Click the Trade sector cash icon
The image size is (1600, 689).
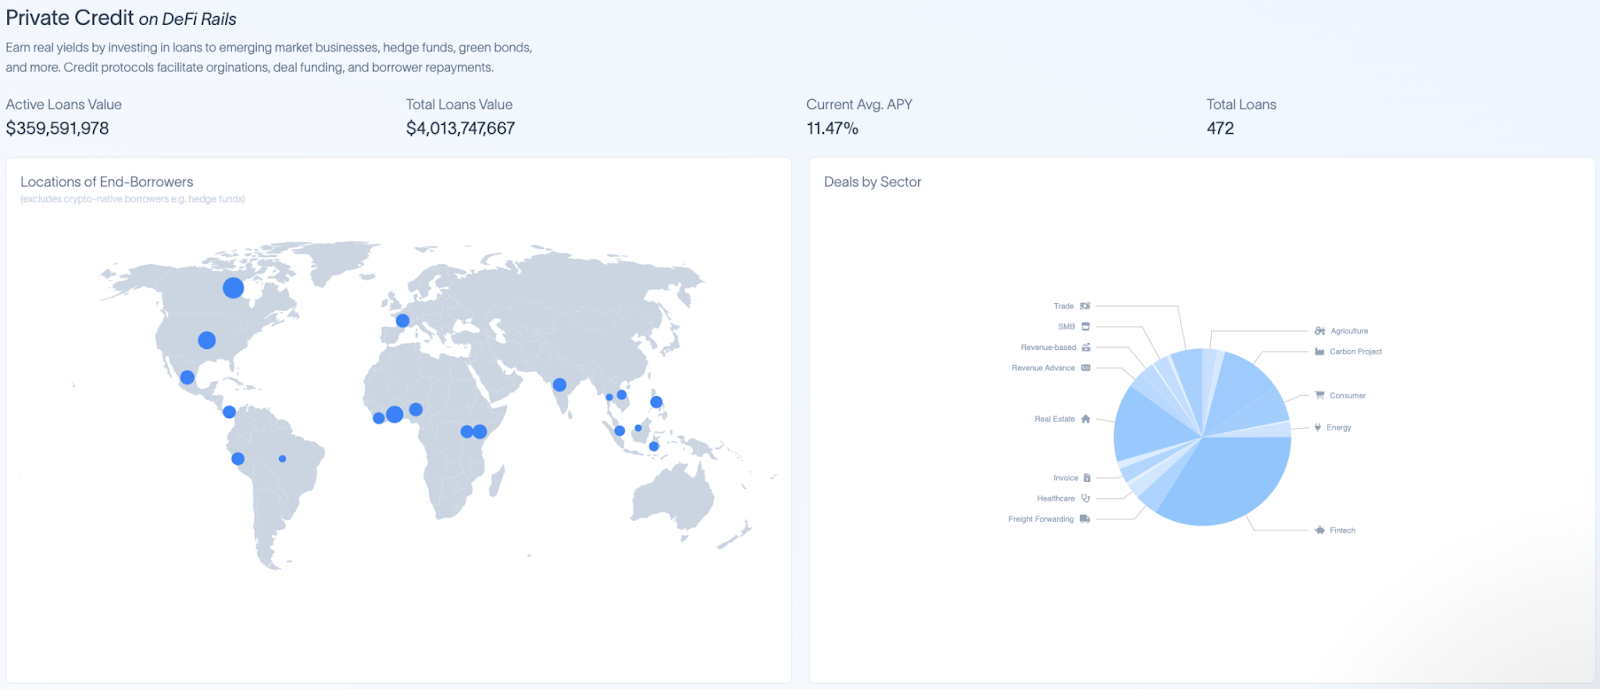pos(1085,306)
